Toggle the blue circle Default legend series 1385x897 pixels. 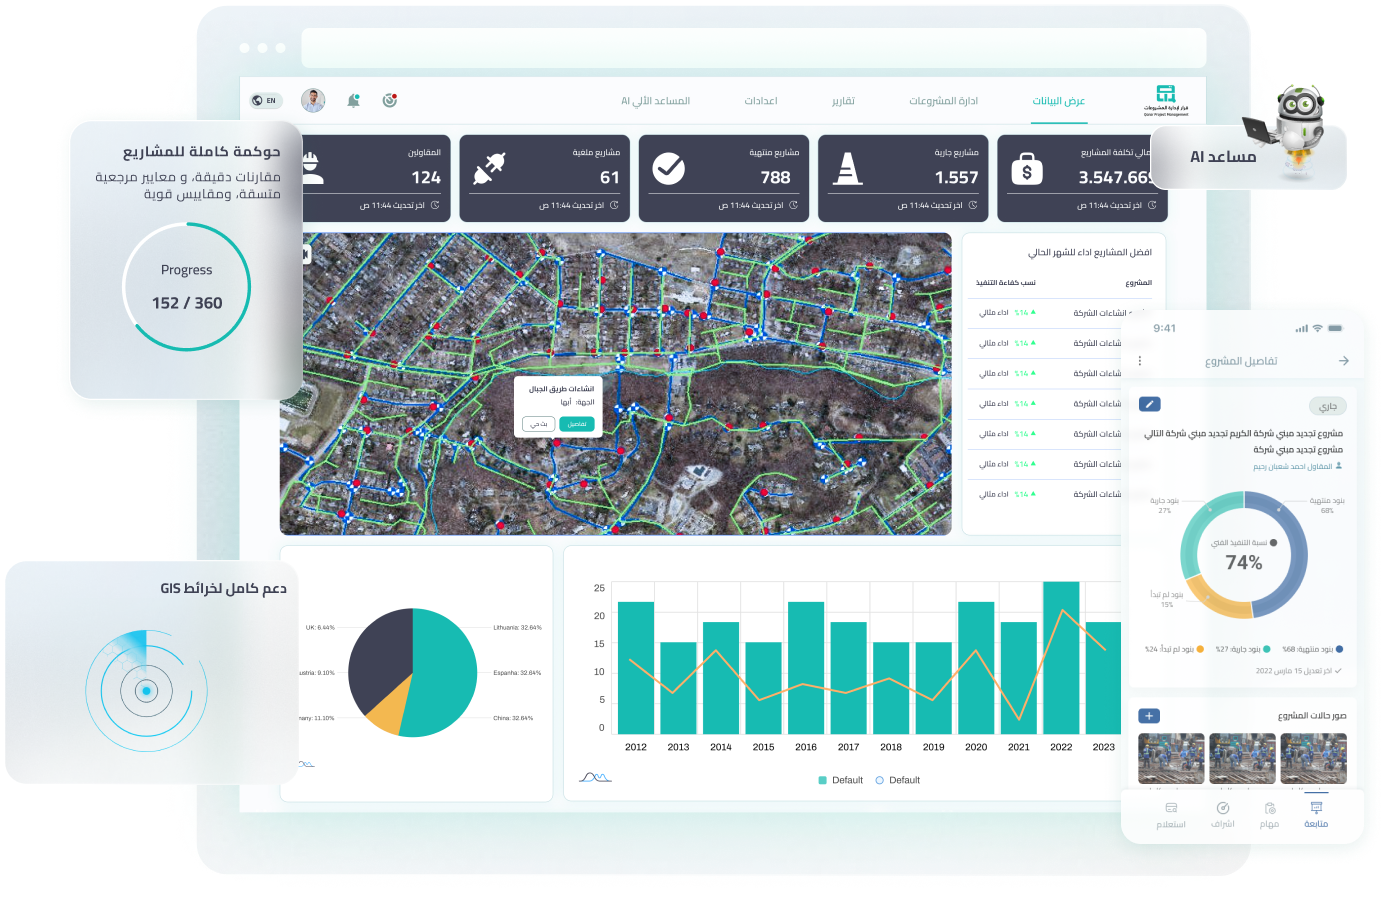tap(880, 780)
